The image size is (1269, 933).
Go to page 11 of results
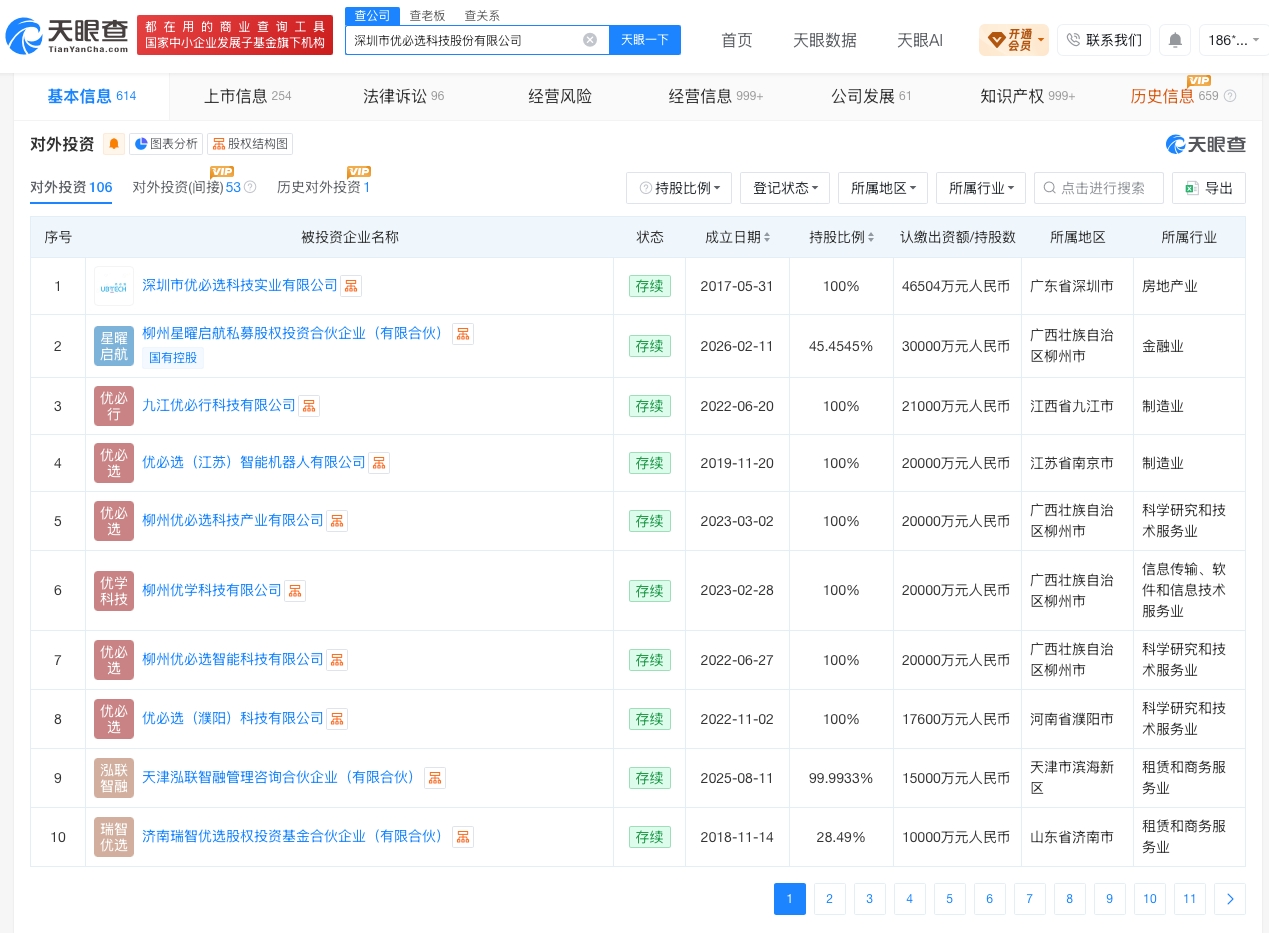point(1190,899)
